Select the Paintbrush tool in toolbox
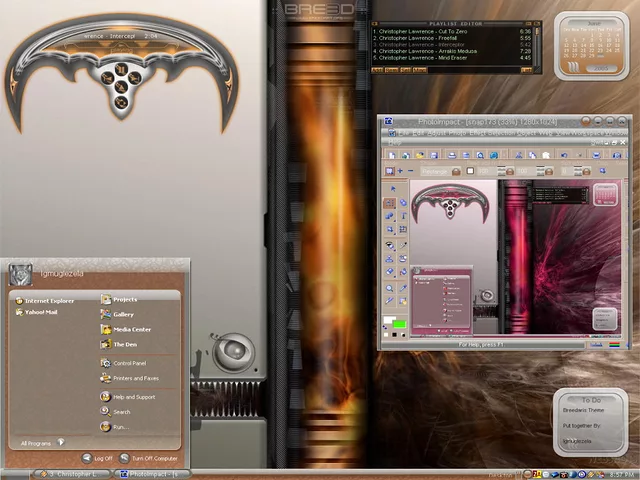 pyautogui.click(x=403, y=245)
